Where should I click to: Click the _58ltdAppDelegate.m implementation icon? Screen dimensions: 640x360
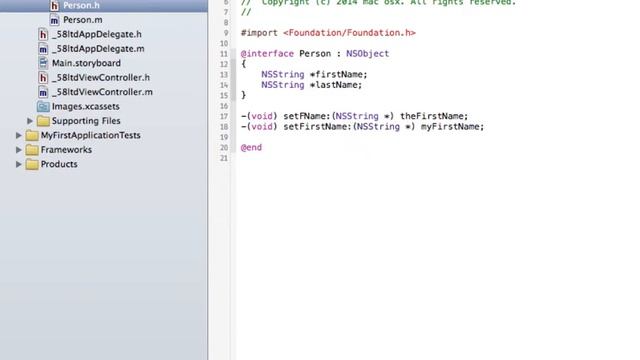[x=43, y=49]
